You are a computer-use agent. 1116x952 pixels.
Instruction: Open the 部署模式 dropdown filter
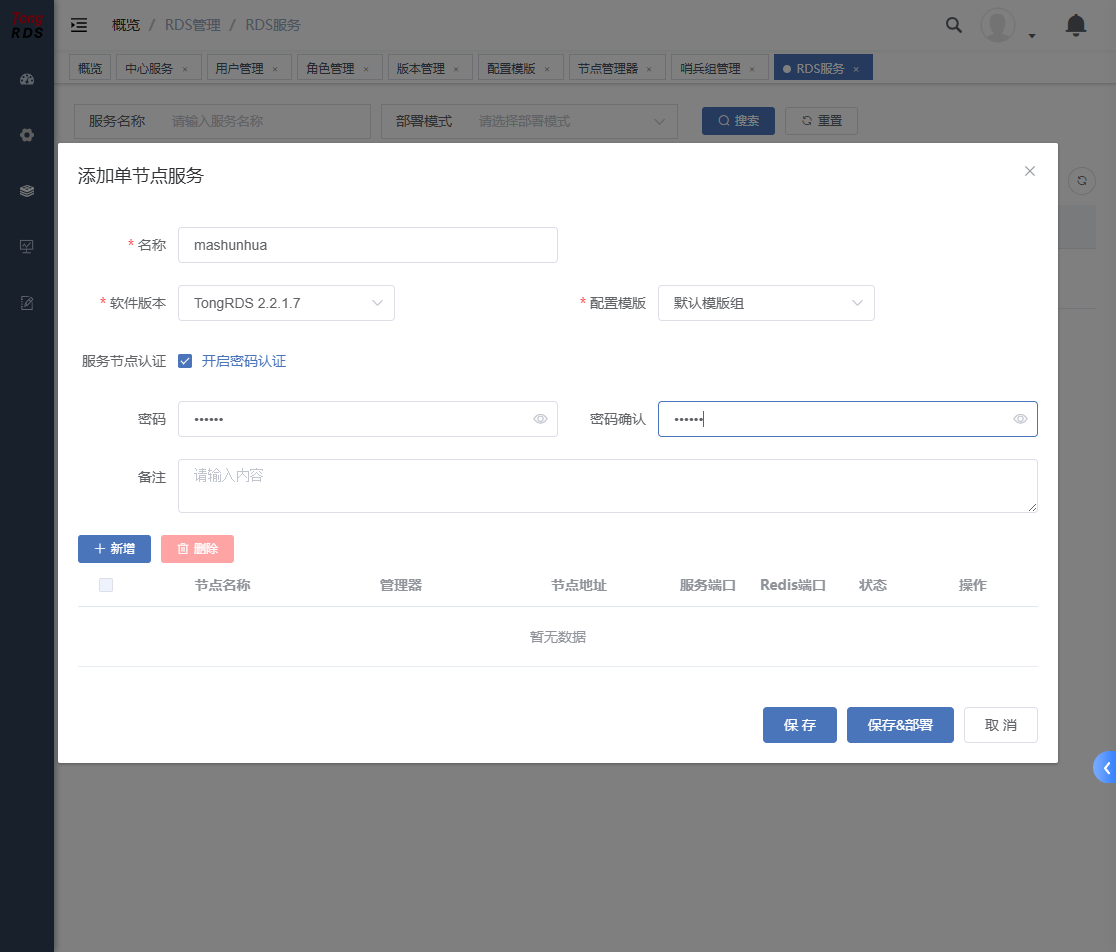pos(529,122)
